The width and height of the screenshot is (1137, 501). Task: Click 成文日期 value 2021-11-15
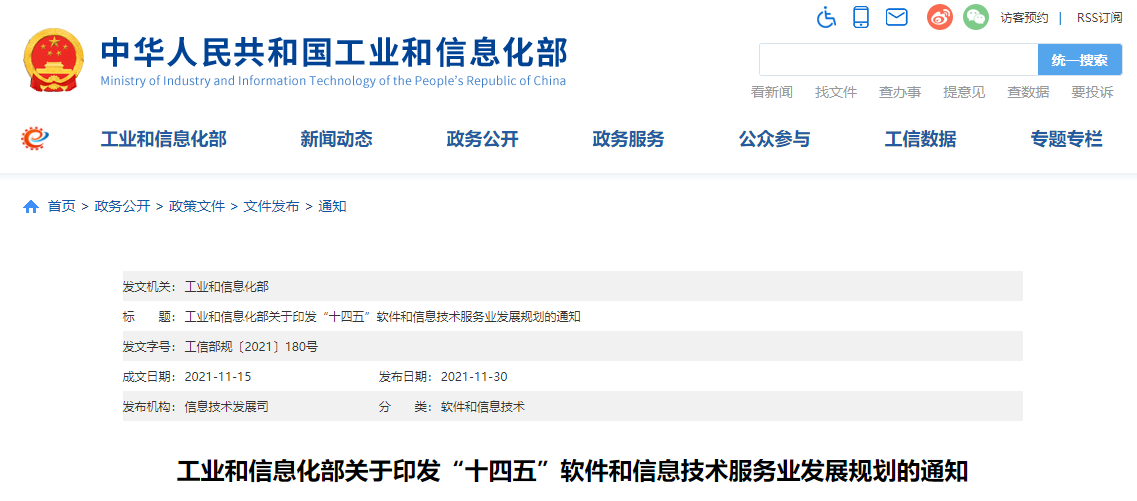218,377
